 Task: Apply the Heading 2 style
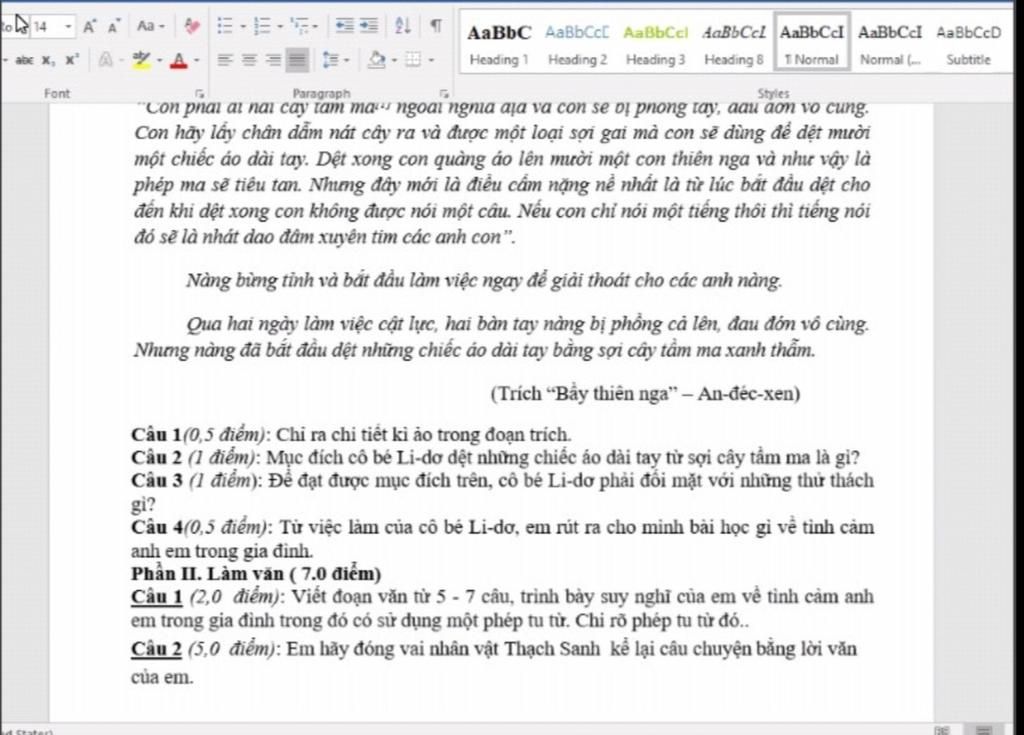point(577,42)
